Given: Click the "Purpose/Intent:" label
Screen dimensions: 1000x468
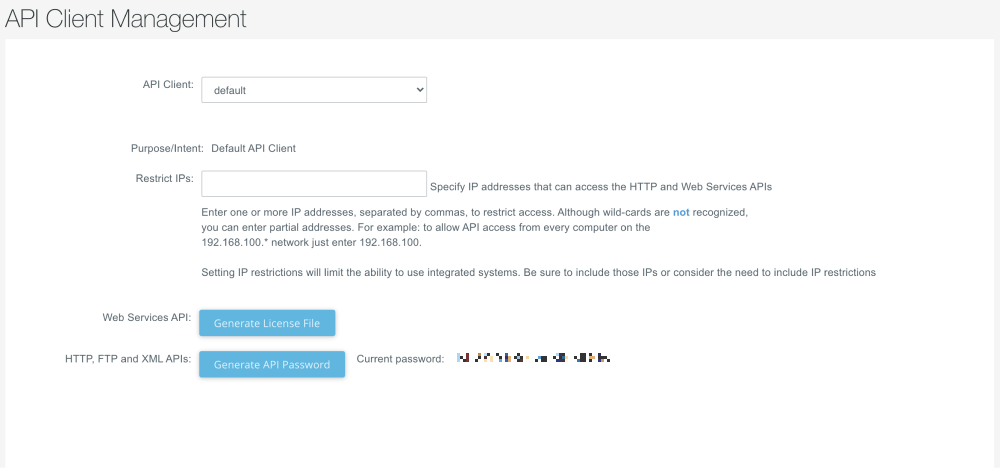Looking at the screenshot, I should [x=167, y=148].
